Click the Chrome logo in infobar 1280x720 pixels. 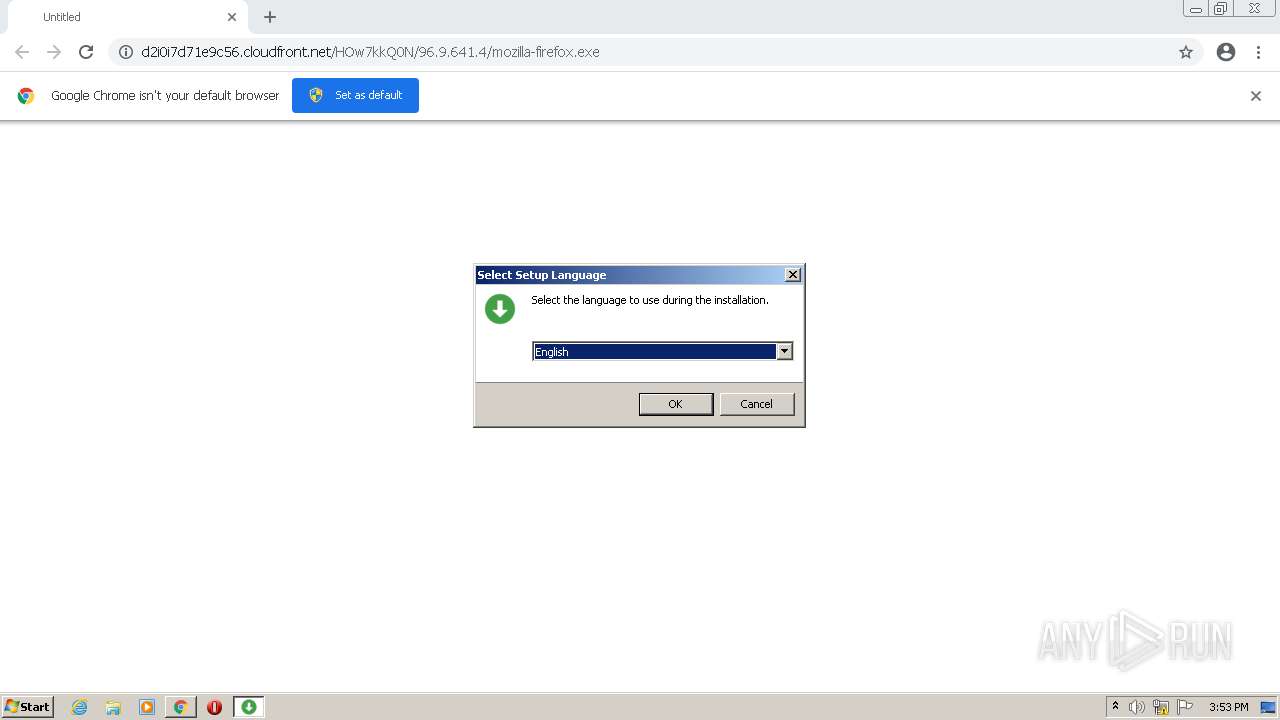pos(26,96)
